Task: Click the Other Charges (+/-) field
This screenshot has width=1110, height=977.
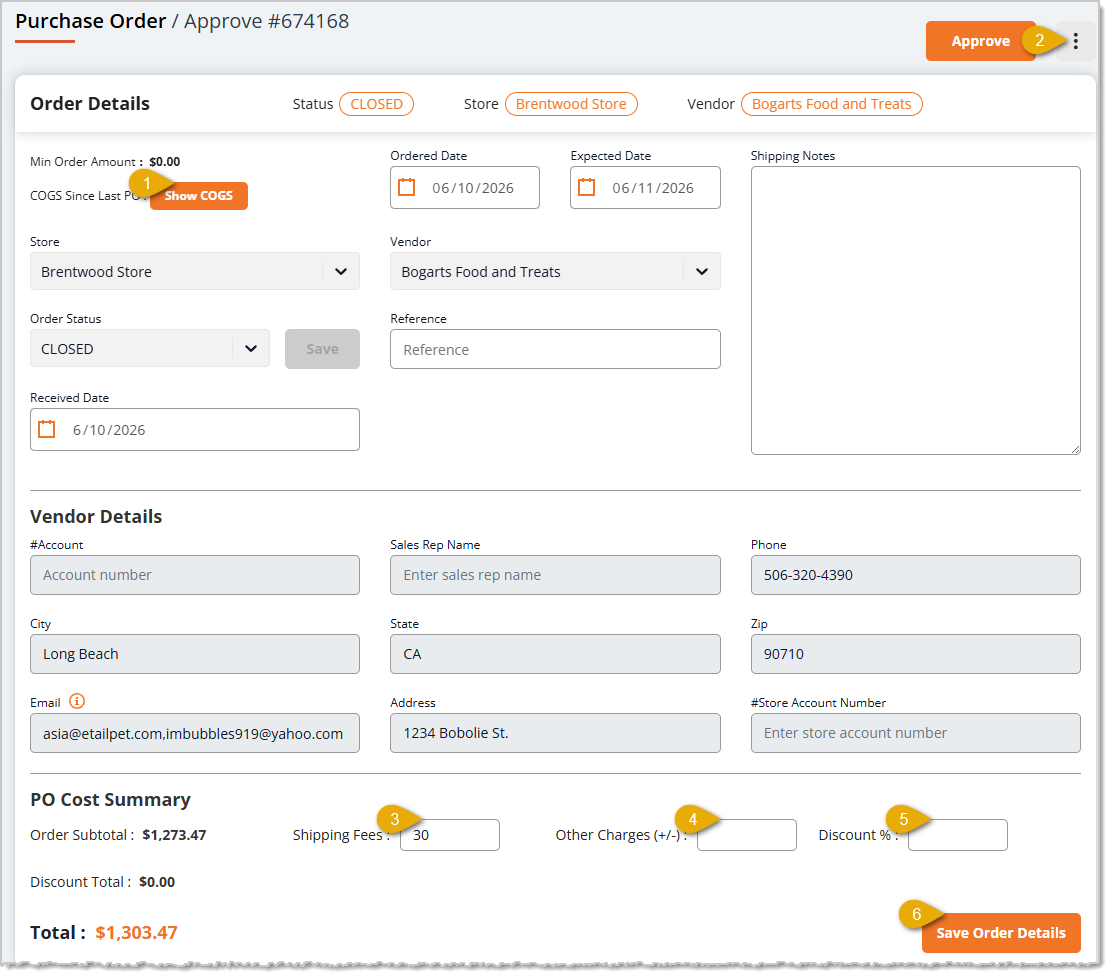Action: [747, 835]
